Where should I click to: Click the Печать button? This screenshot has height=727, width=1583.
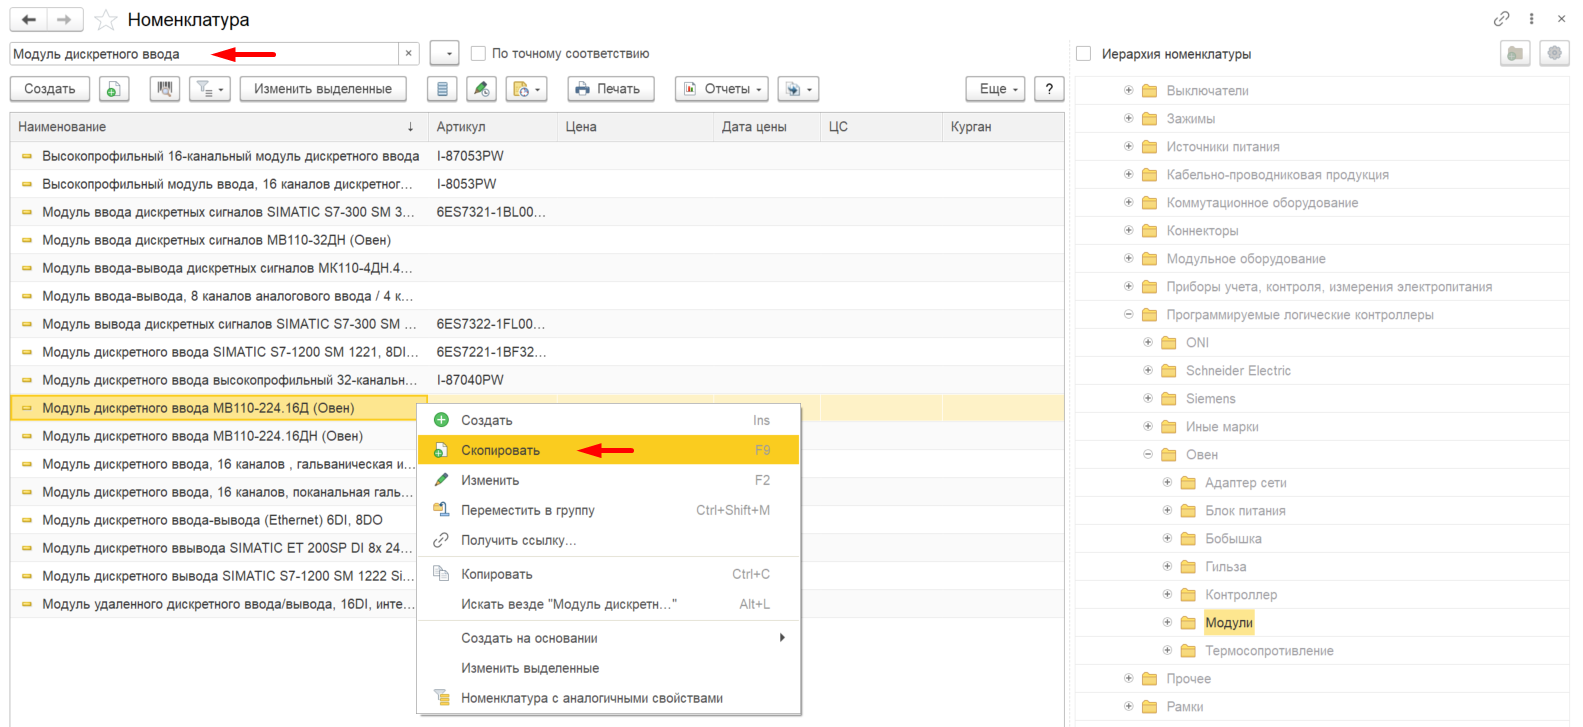click(611, 89)
